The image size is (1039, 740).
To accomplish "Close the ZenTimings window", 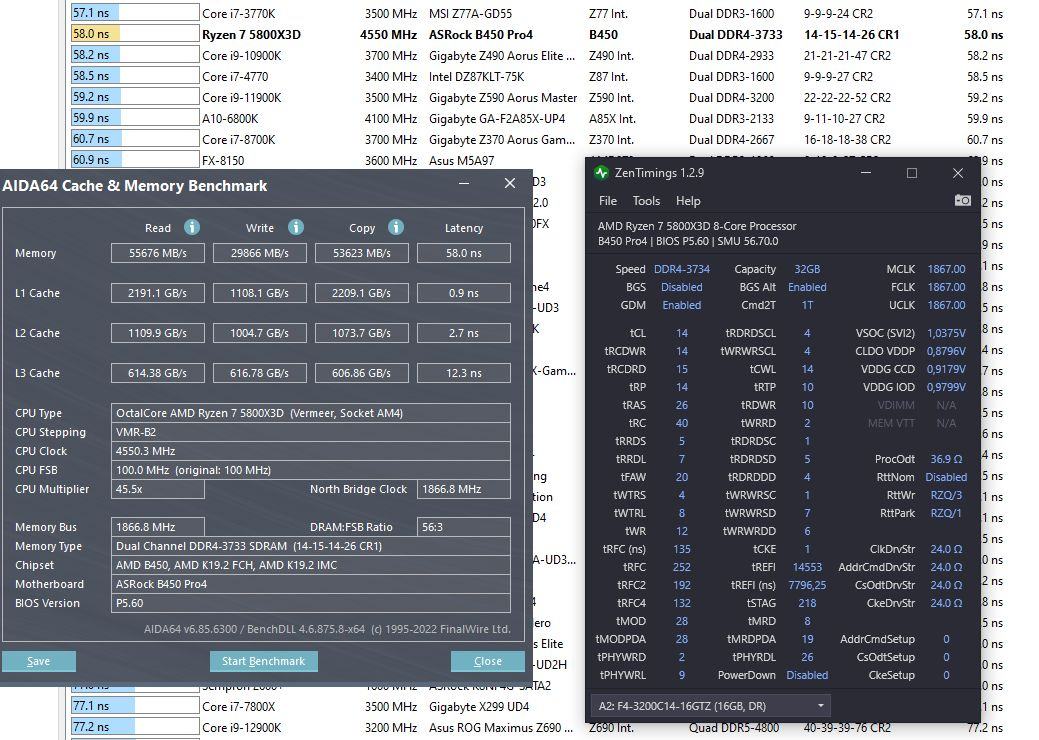I will [957, 173].
